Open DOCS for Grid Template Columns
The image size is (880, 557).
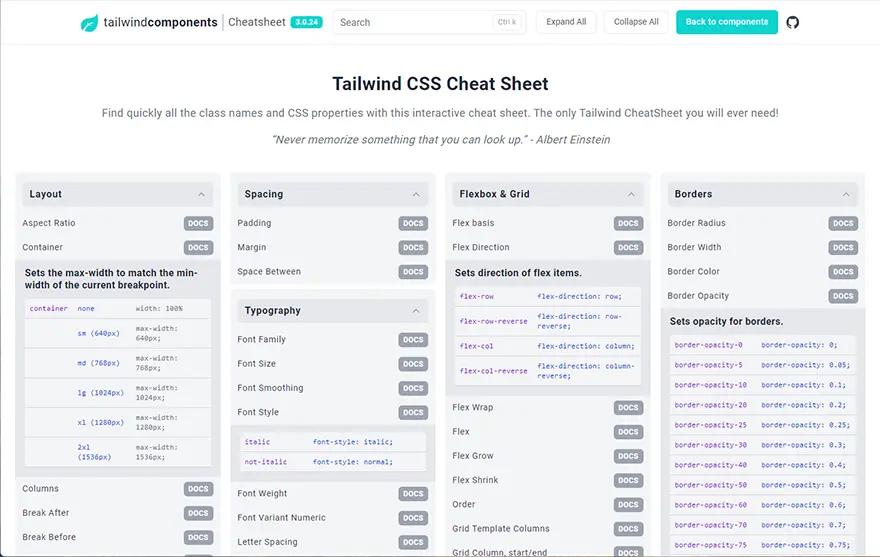pos(628,528)
